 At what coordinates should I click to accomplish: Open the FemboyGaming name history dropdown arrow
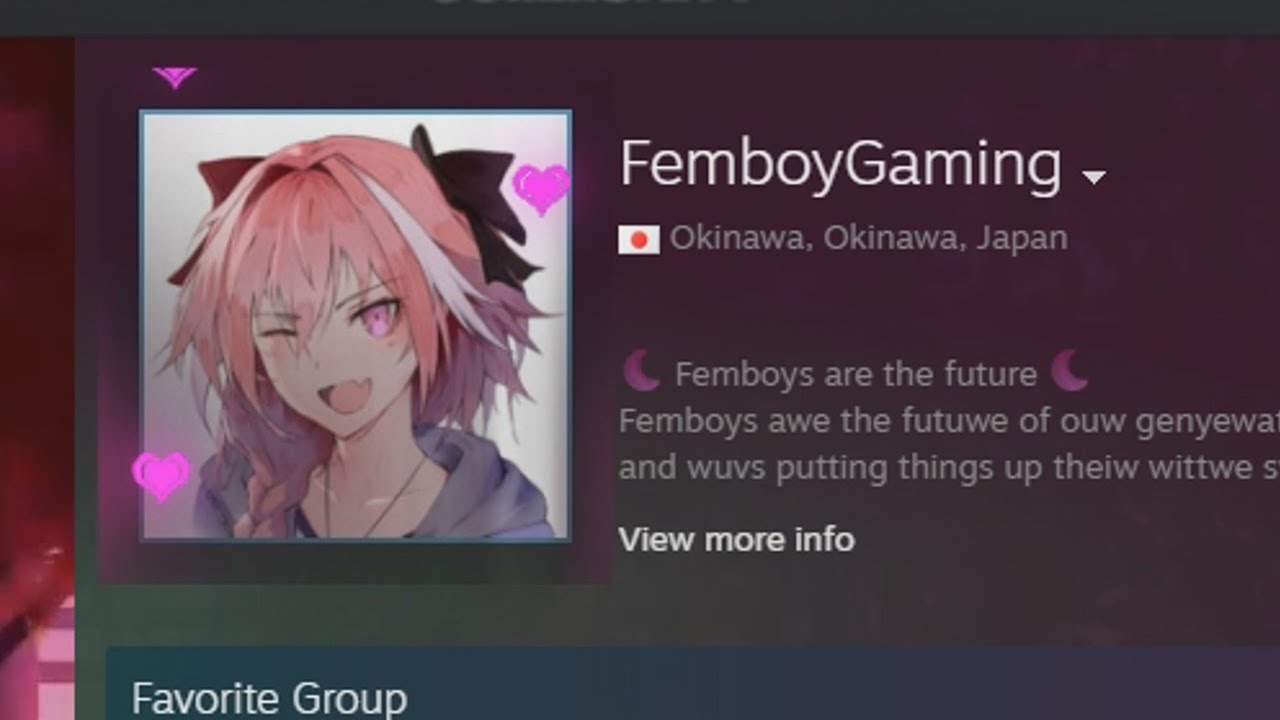pos(1094,178)
